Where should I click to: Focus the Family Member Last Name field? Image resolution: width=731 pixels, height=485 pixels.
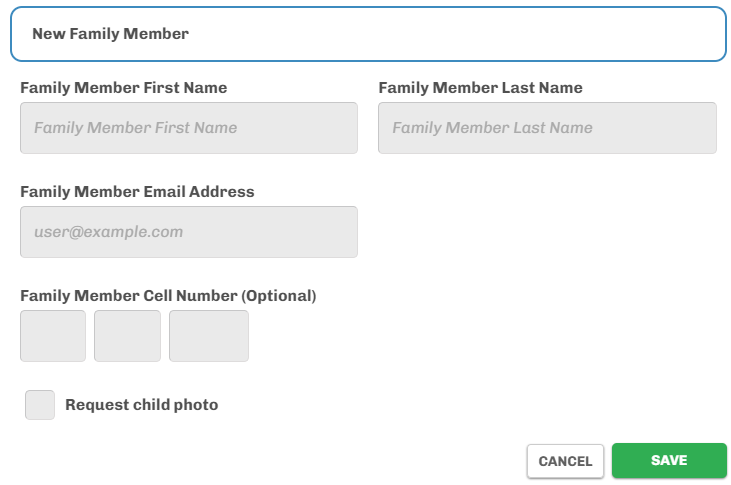click(547, 128)
